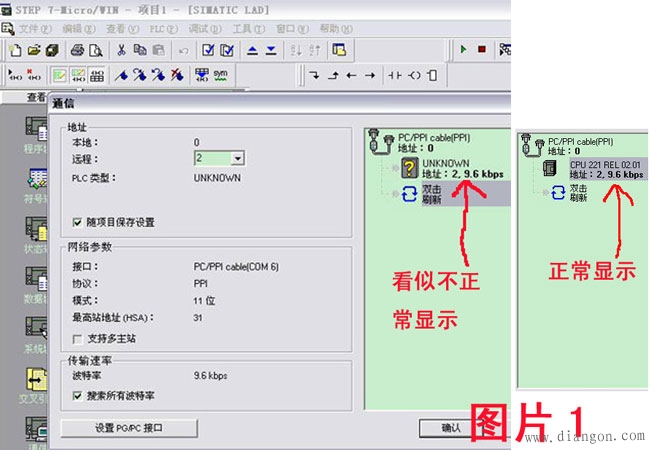Enable 支持多主站 checkbox
The height and width of the screenshot is (450, 650).
pos(77,340)
